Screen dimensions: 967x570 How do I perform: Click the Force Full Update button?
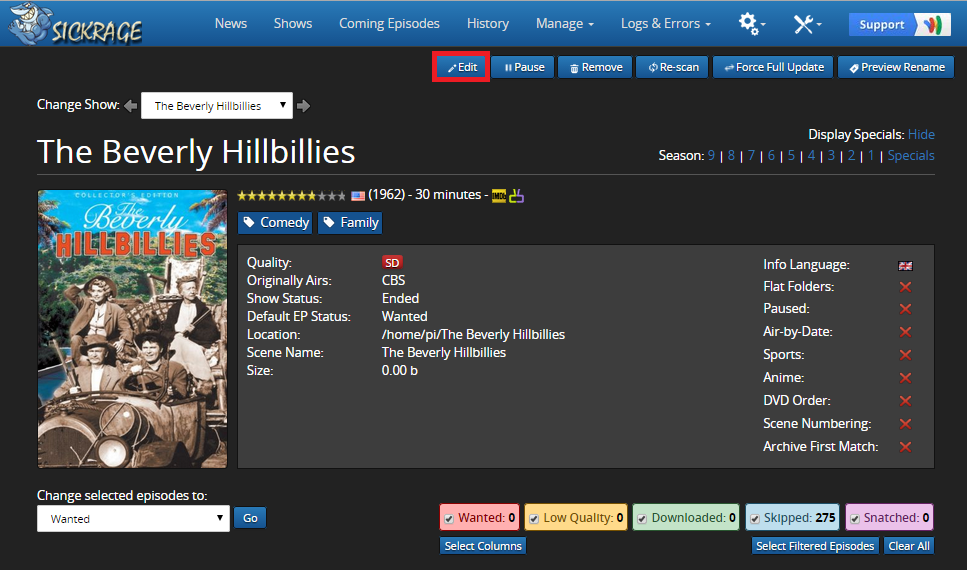coord(773,67)
